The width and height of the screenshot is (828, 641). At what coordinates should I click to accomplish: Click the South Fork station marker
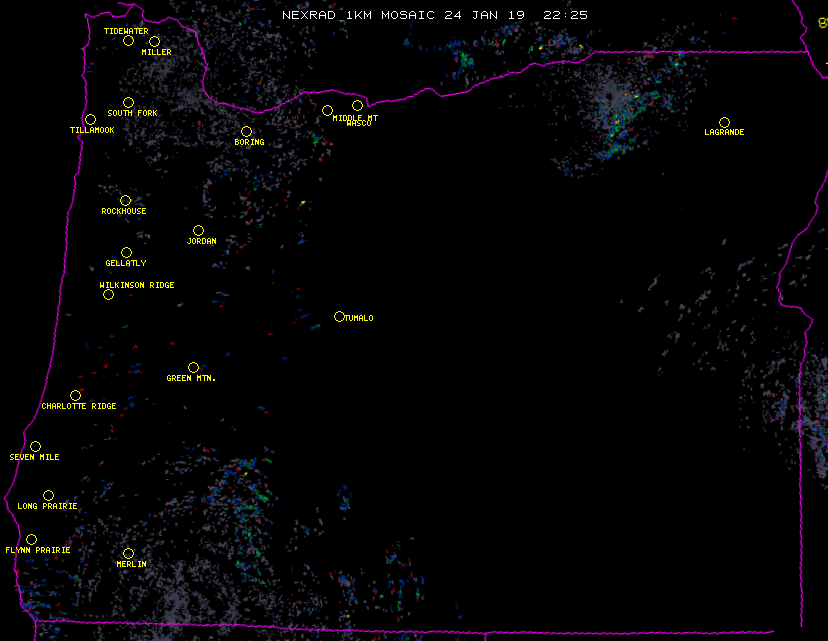128,102
